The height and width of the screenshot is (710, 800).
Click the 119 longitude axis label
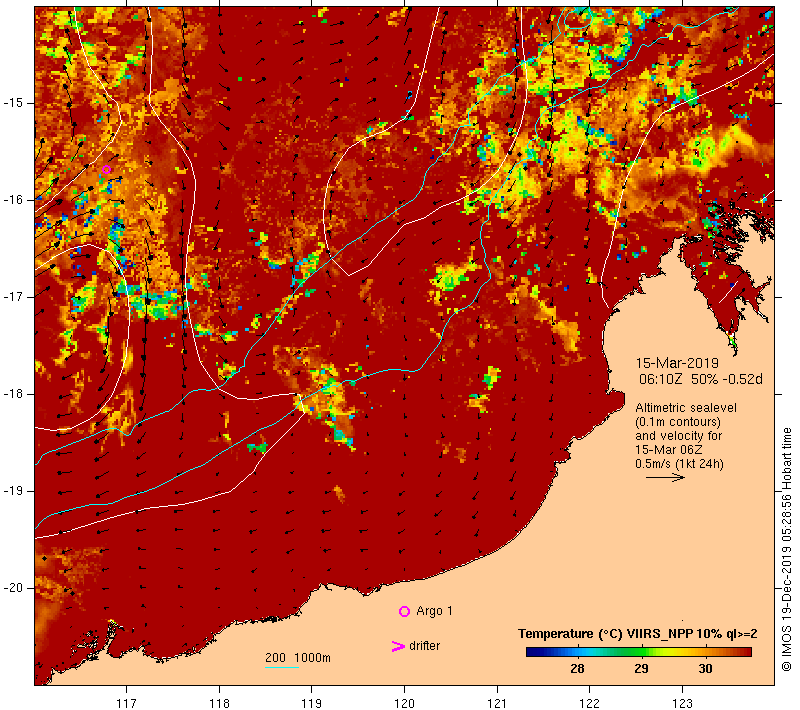click(x=312, y=703)
